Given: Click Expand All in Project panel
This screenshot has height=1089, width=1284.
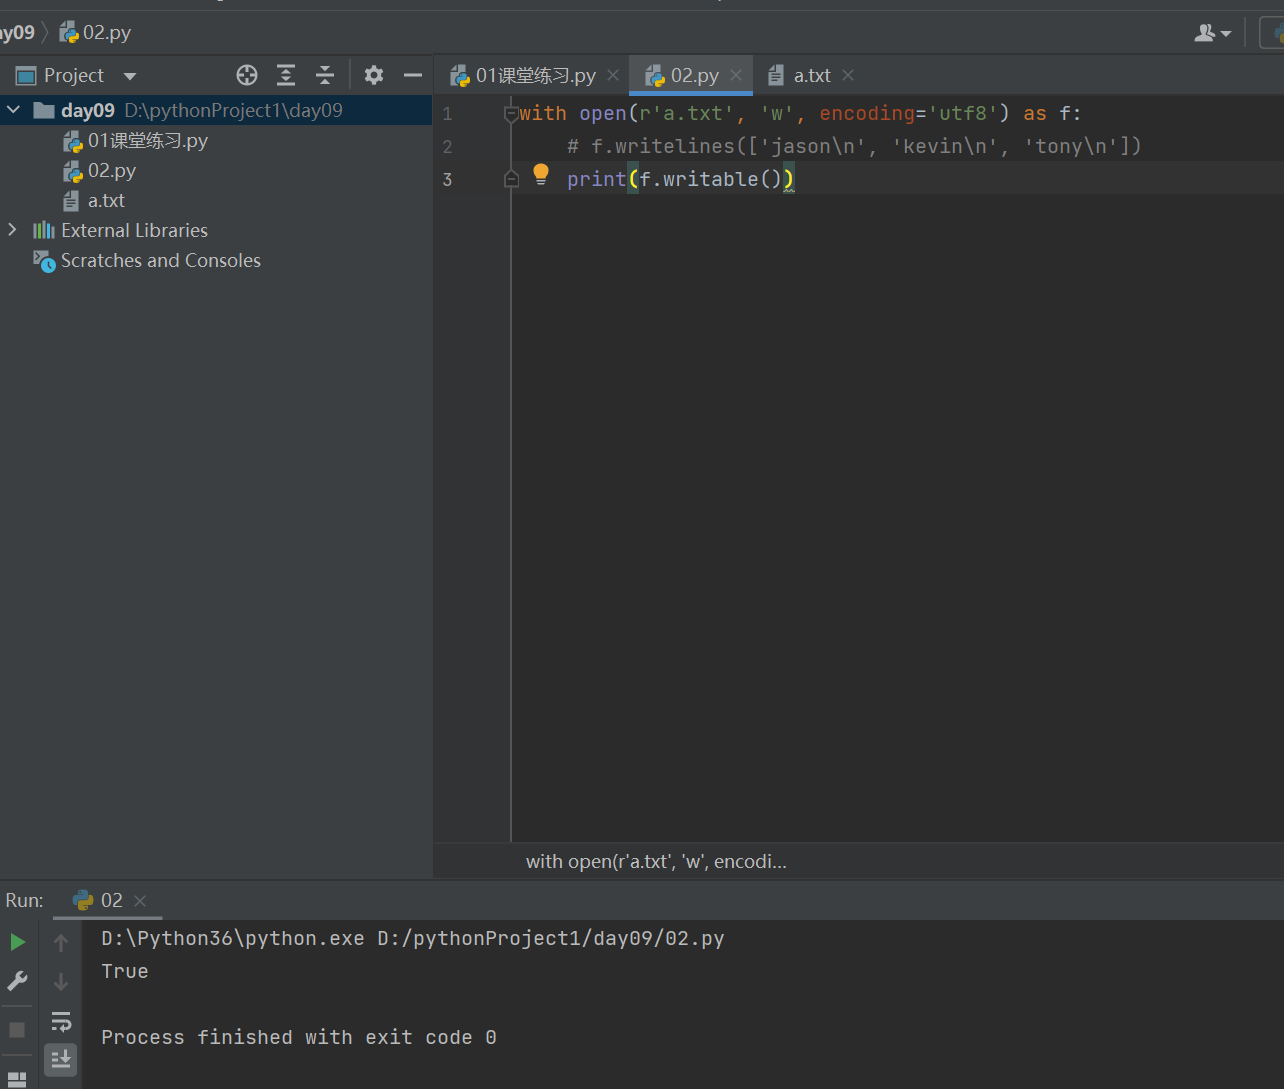Looking at the screenshot, I should [x=286, y=75].
